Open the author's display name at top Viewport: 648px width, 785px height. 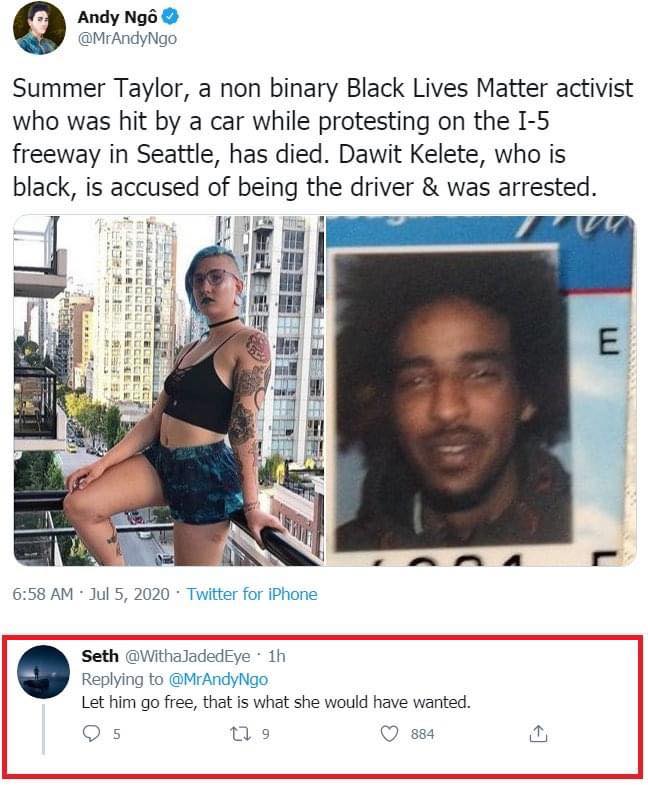coord(118,17)
